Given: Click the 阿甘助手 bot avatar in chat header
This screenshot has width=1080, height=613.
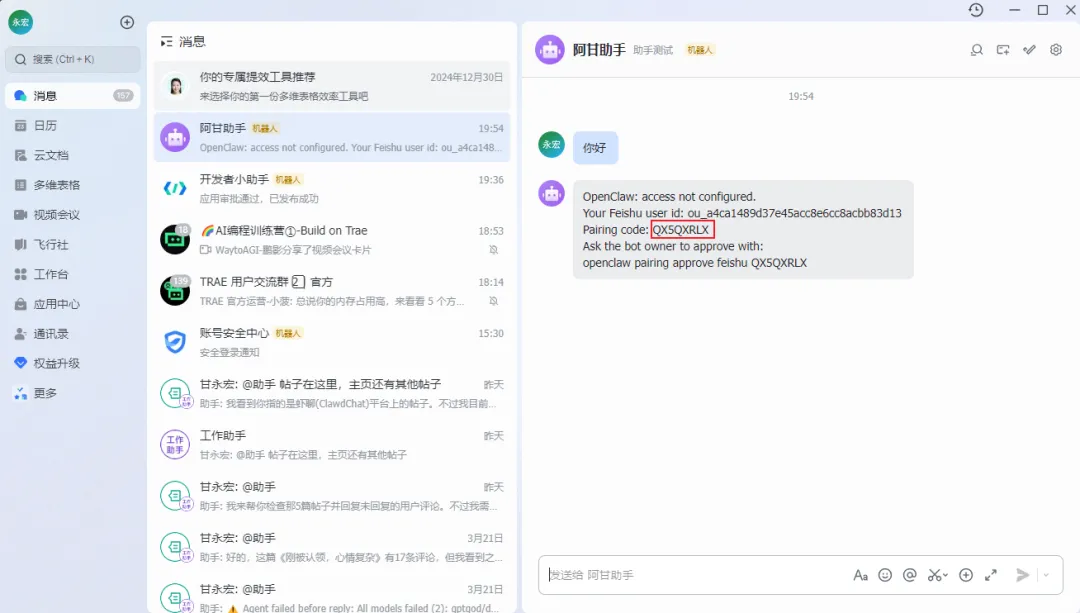Looking at the screenshot, I should pyautogui.click(x=550, y=50).
